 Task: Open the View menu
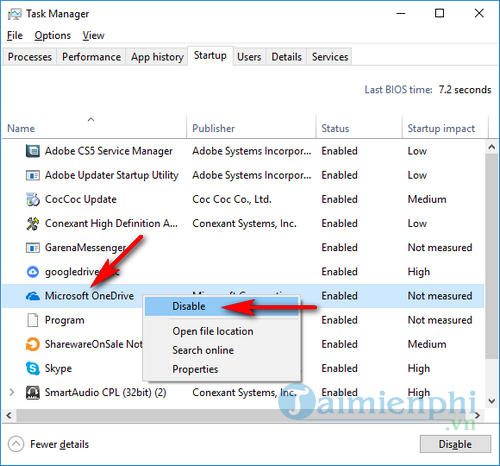(93, 35)
